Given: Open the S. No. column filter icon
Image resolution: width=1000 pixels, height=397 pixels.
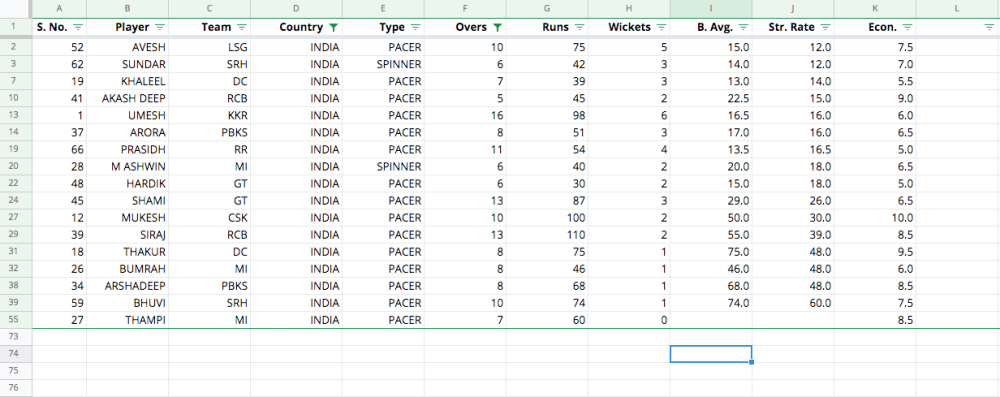Looking at the screenshot, I should (78, 27).
